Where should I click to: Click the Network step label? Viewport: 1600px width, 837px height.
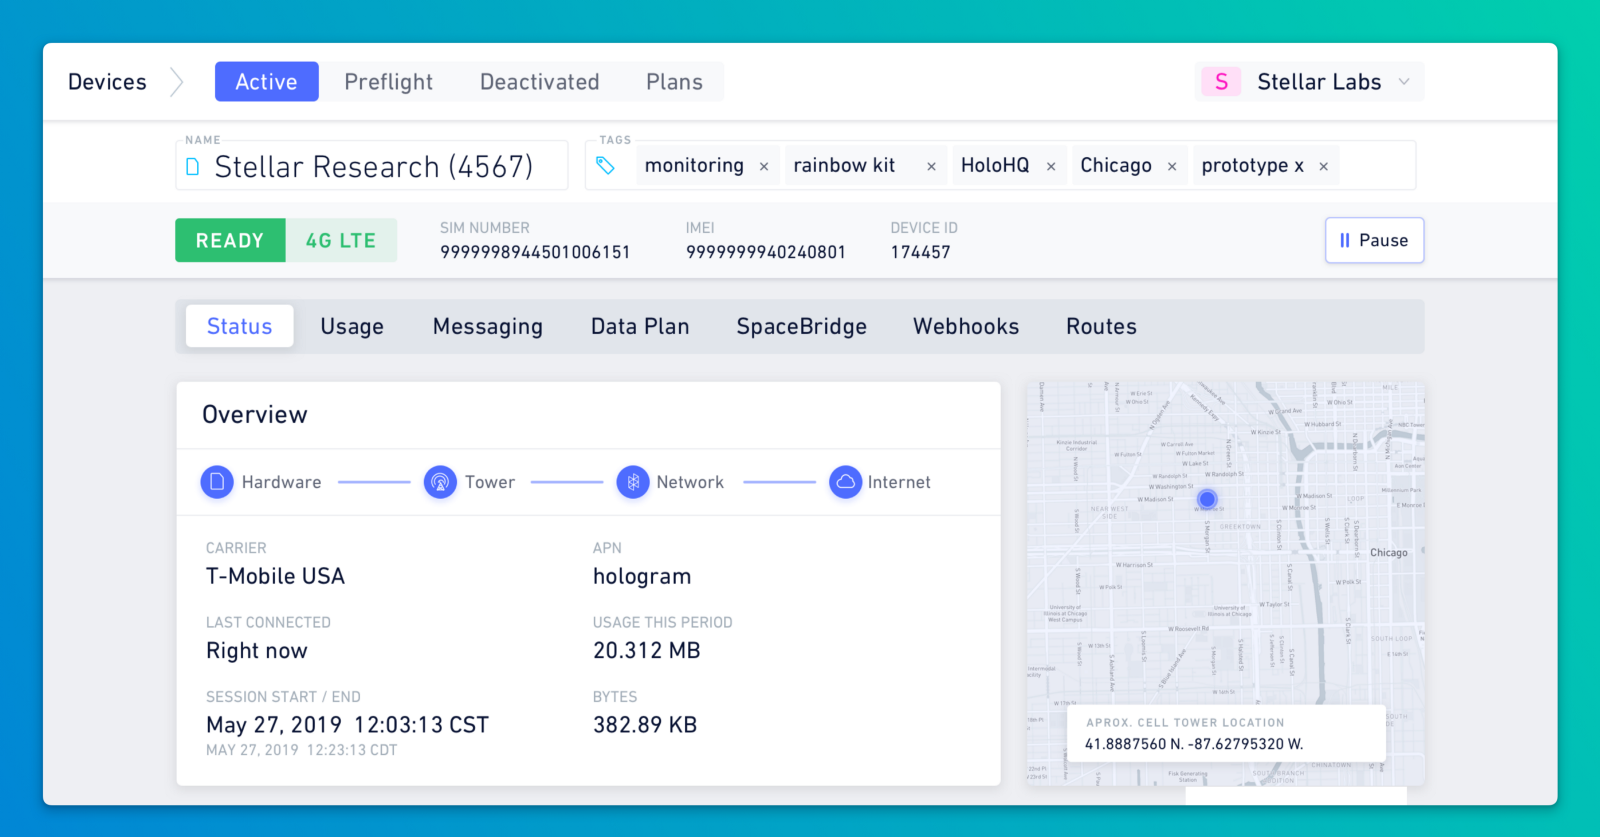tap(690, 482)
